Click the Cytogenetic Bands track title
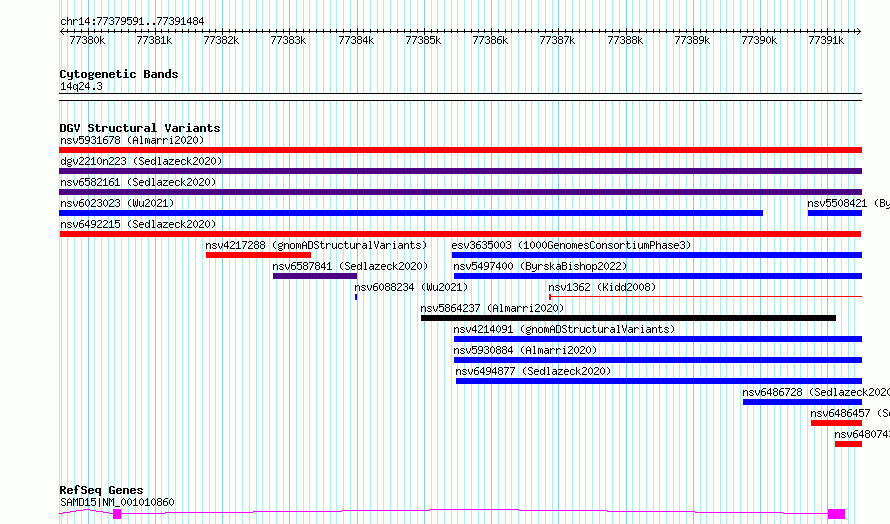 119,74
